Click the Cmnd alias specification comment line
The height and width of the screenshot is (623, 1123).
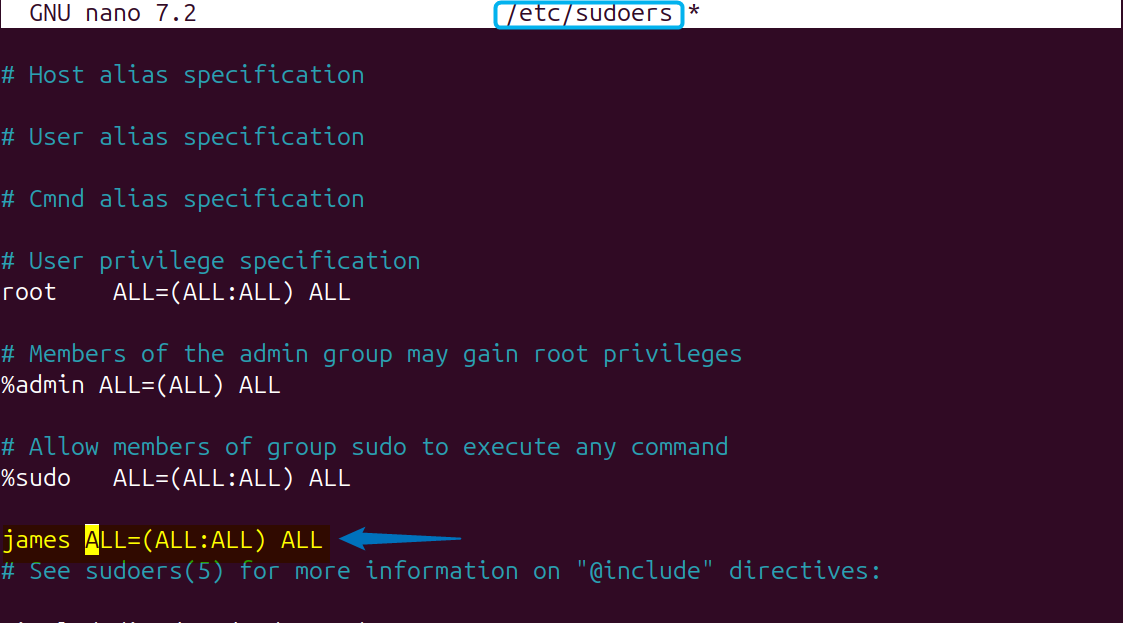[183, 199]
